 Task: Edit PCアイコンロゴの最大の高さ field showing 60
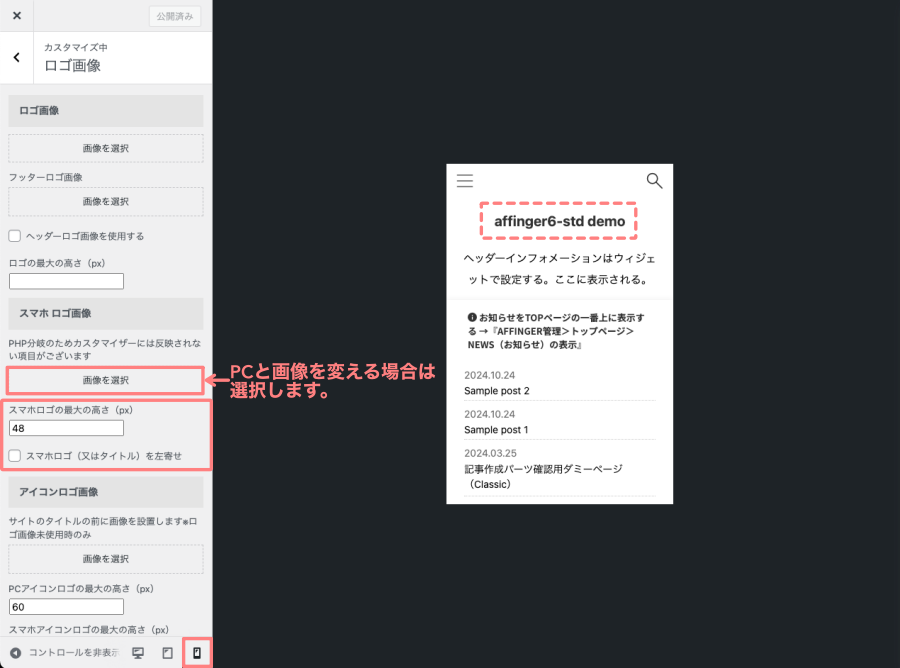pos(66,607)
